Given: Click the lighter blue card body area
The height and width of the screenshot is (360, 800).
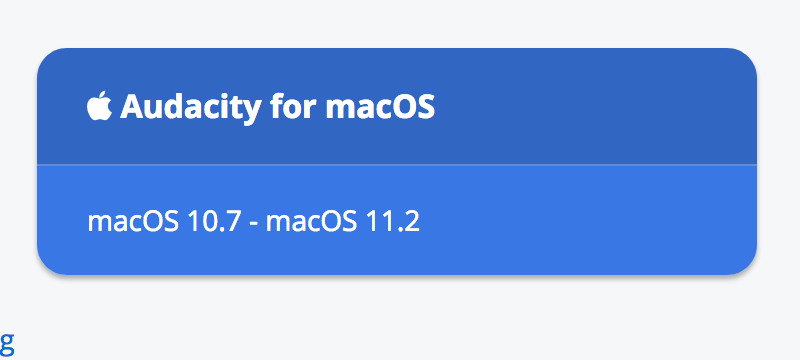Looking at the screenshot, I should [x=397, y=220].
